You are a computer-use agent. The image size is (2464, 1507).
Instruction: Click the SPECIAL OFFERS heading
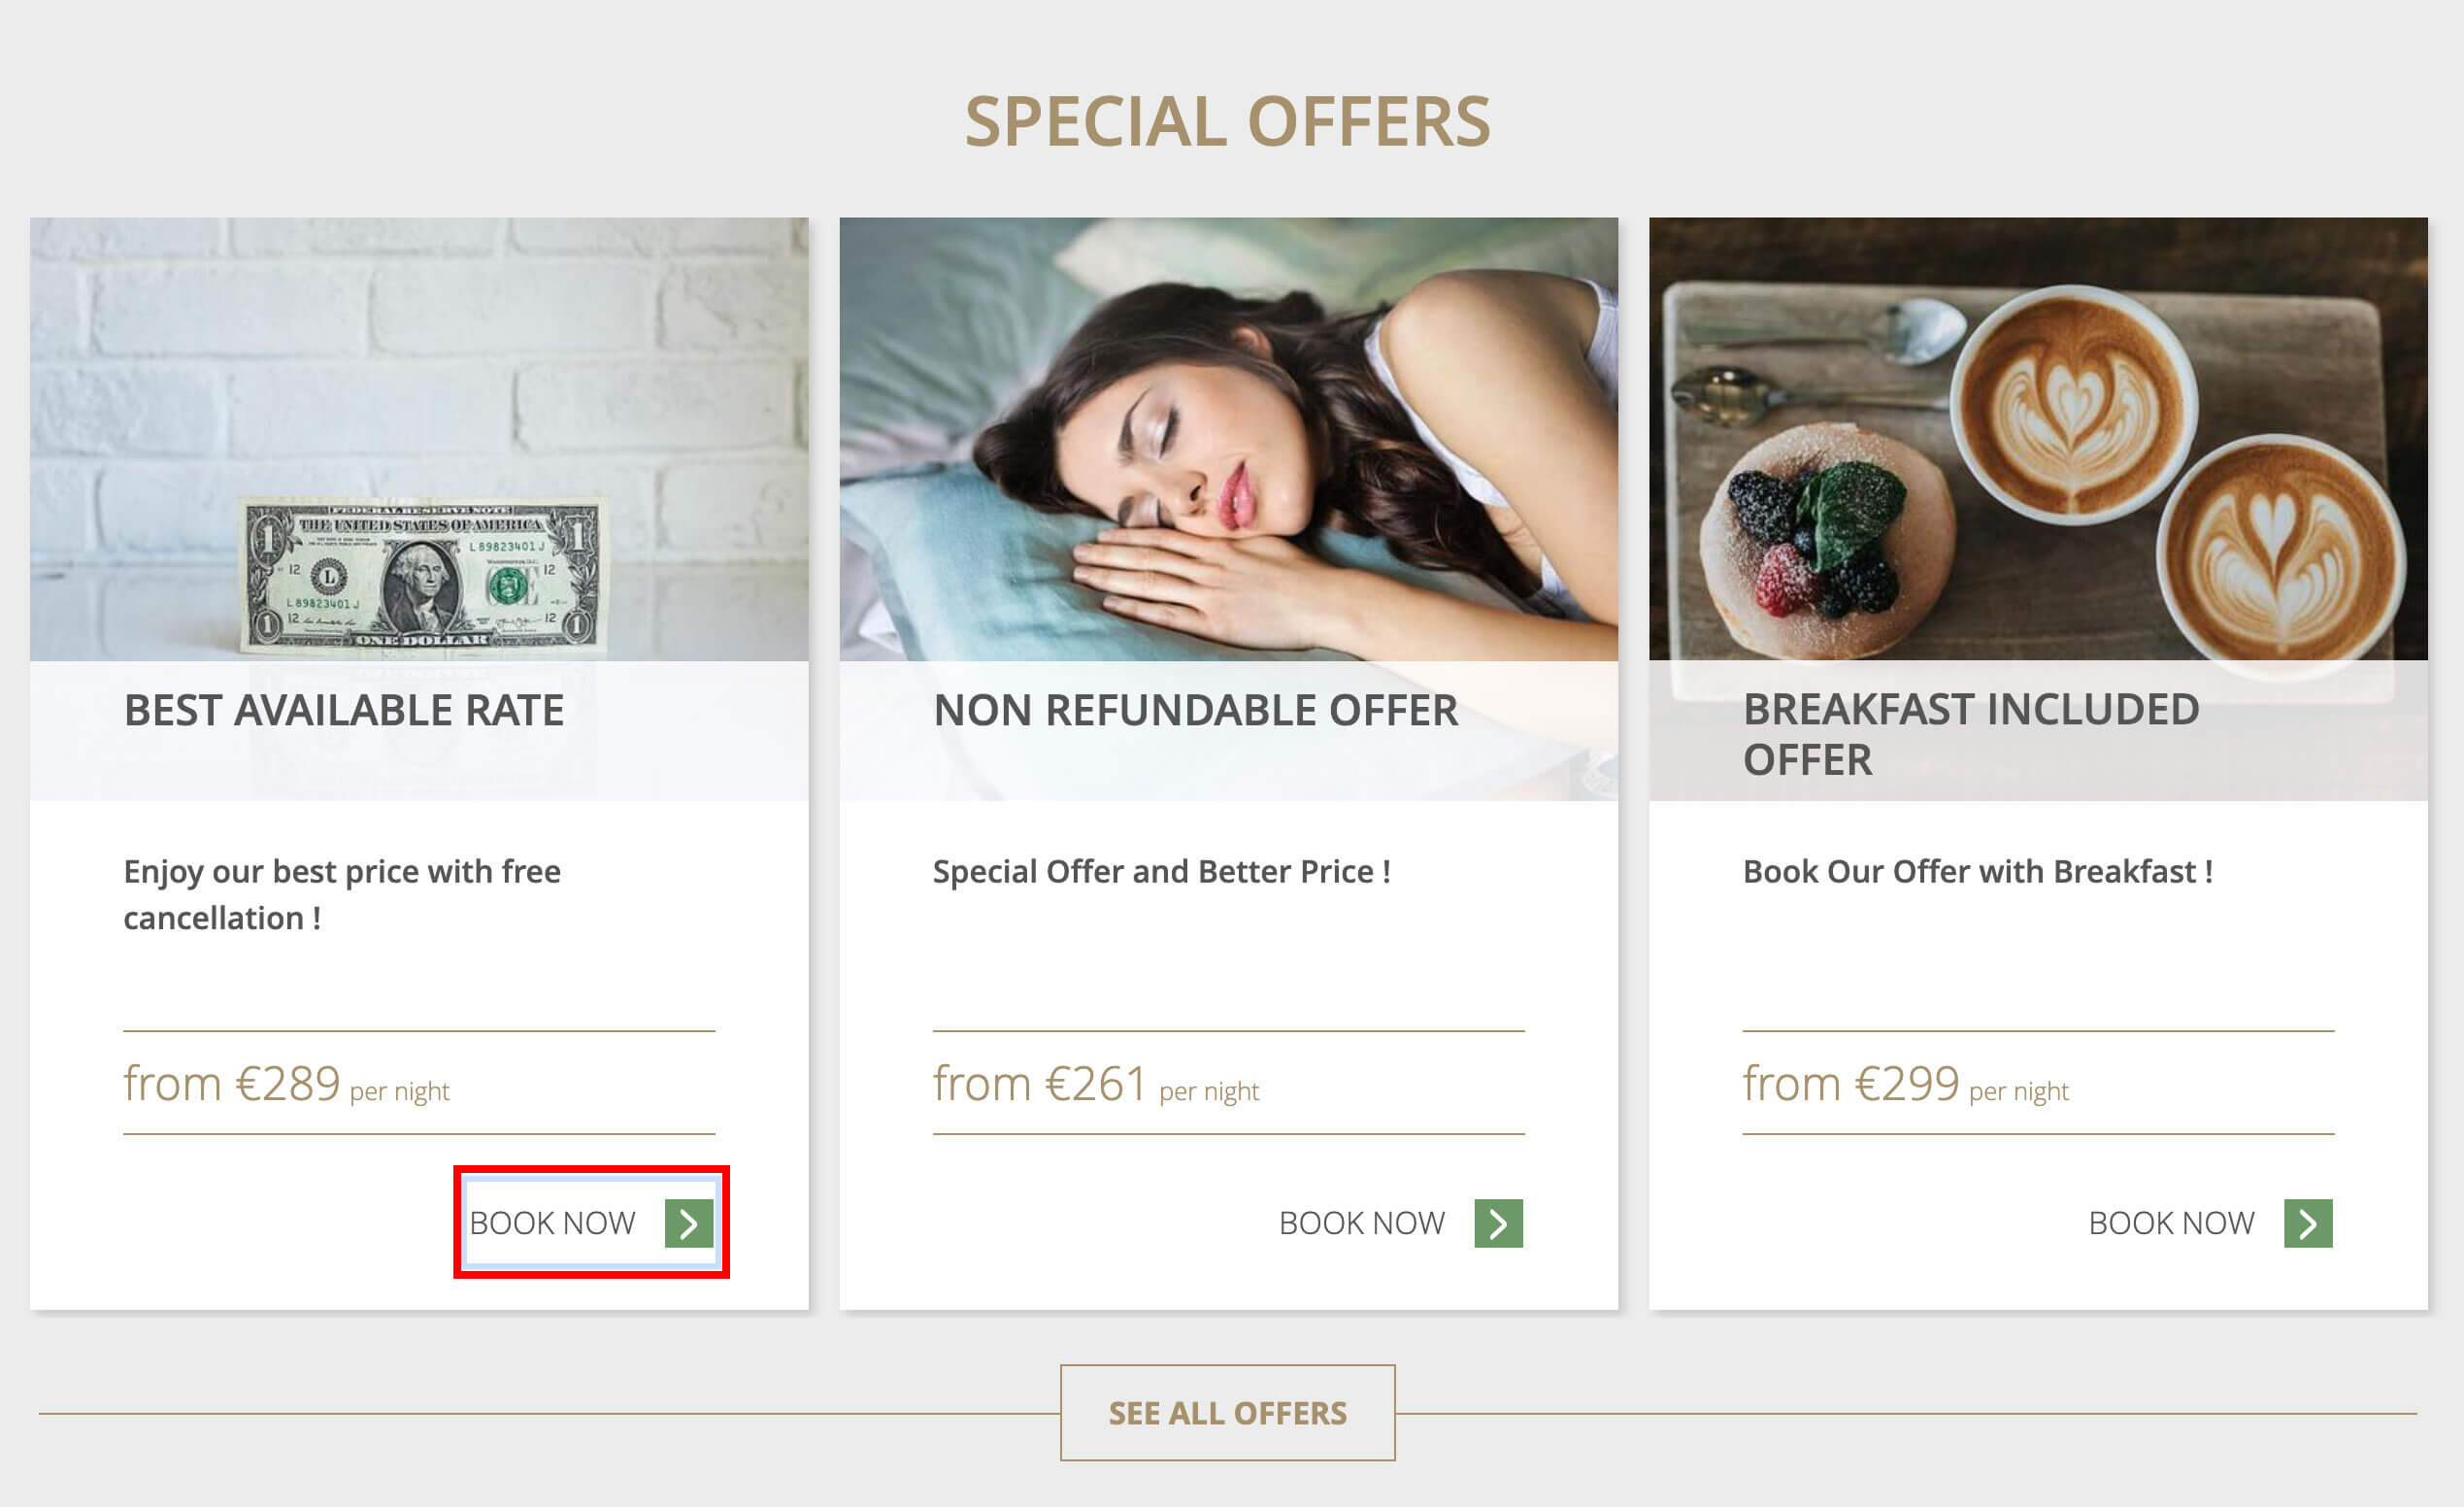(1227, 122)
